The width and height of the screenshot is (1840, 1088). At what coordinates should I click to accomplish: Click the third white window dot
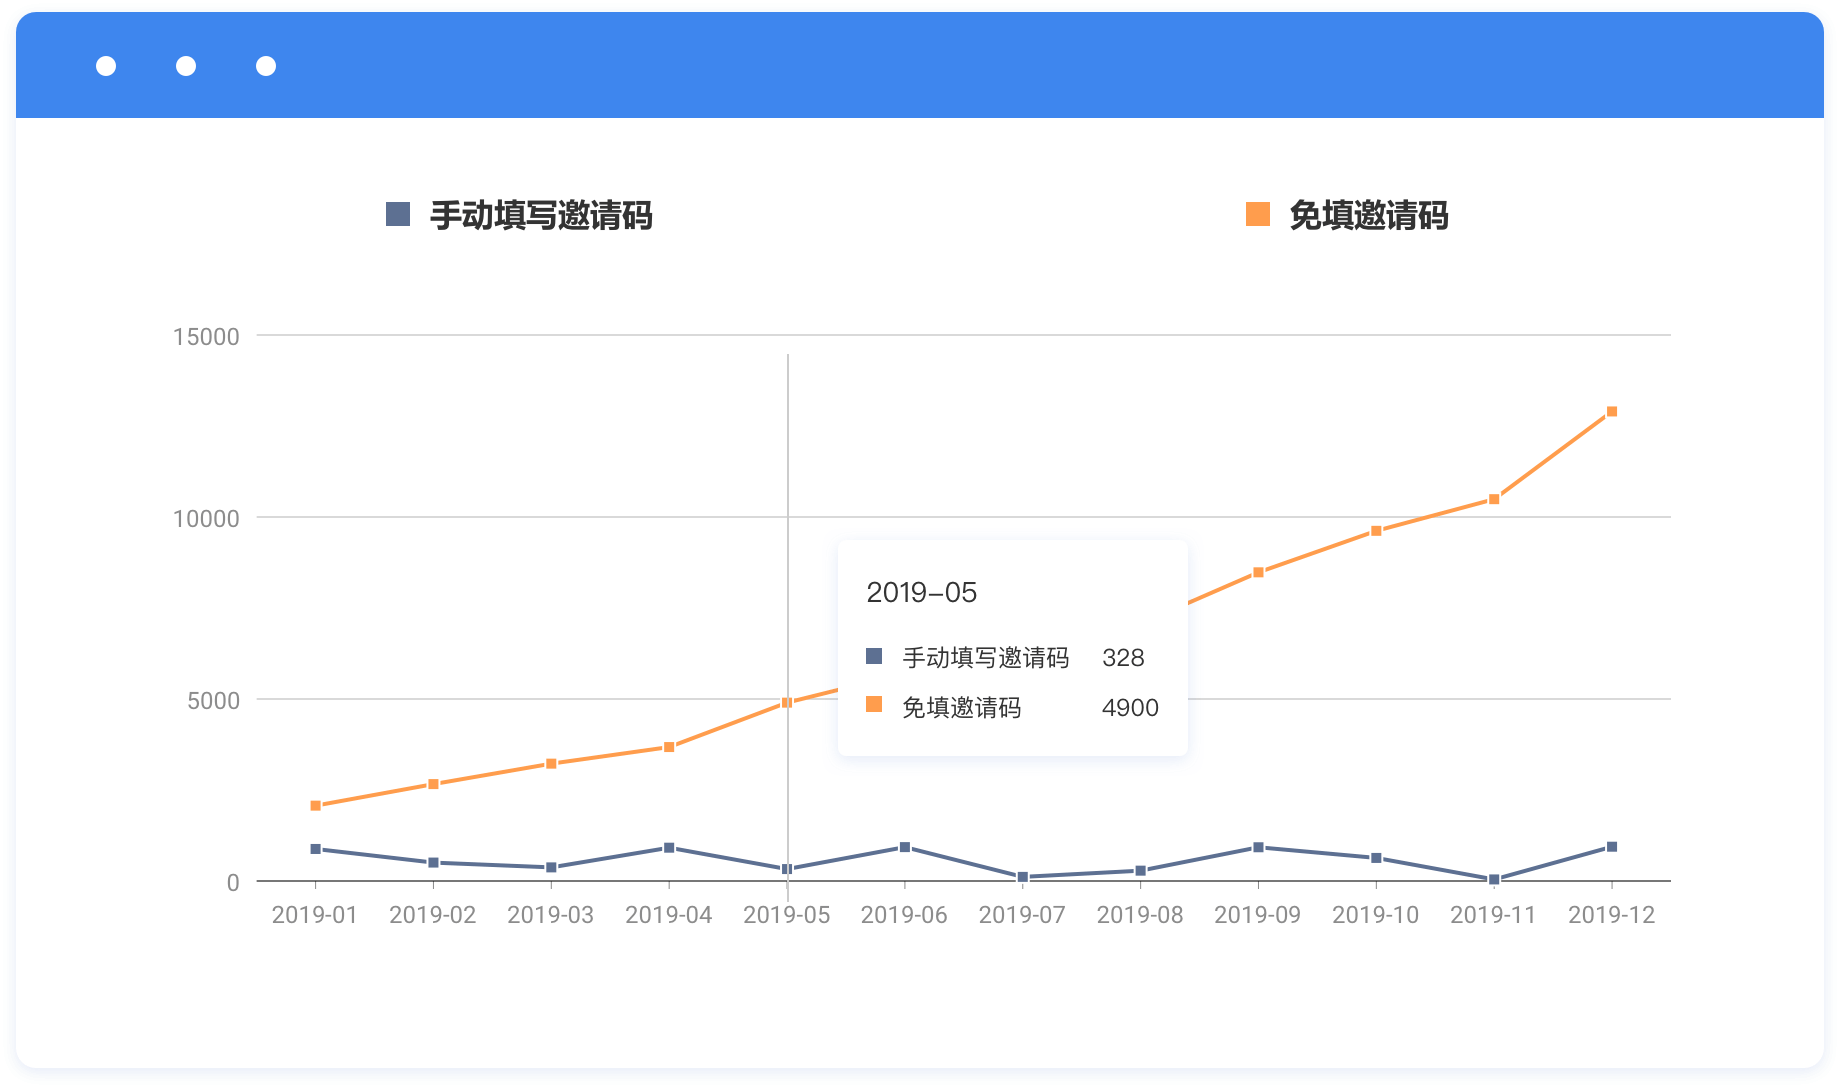pos(266,66)
